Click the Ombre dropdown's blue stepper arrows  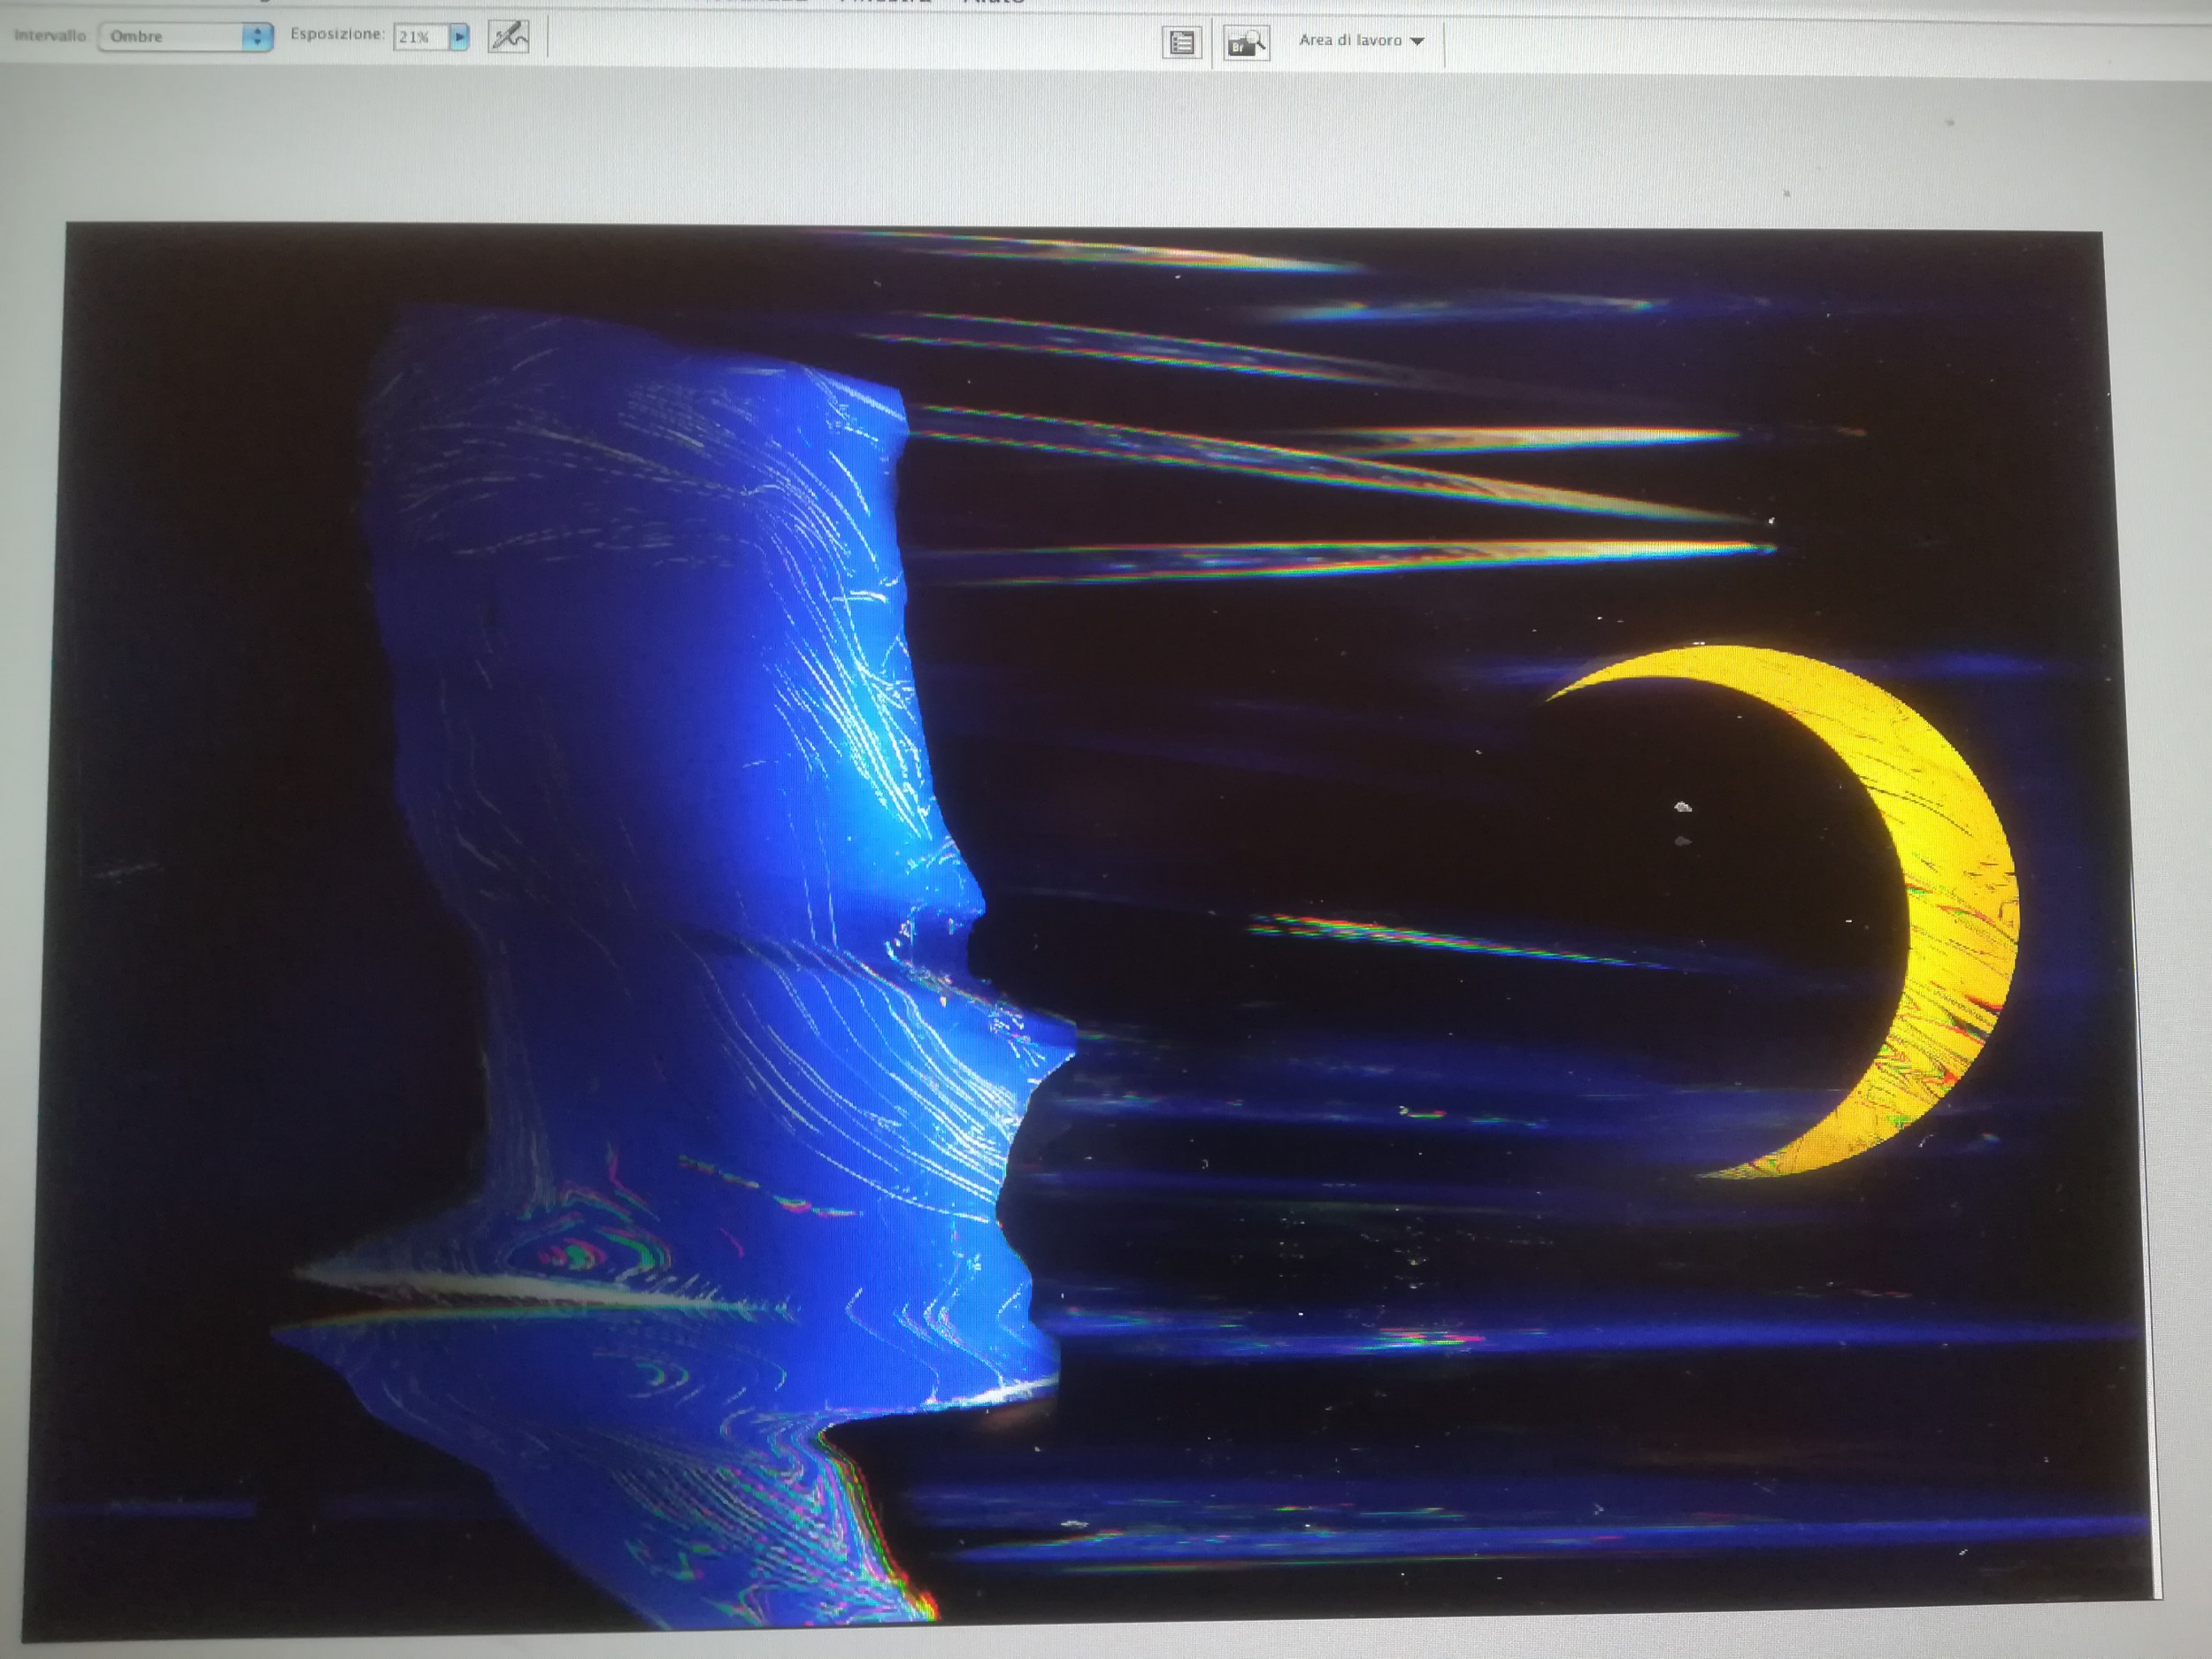257,37
